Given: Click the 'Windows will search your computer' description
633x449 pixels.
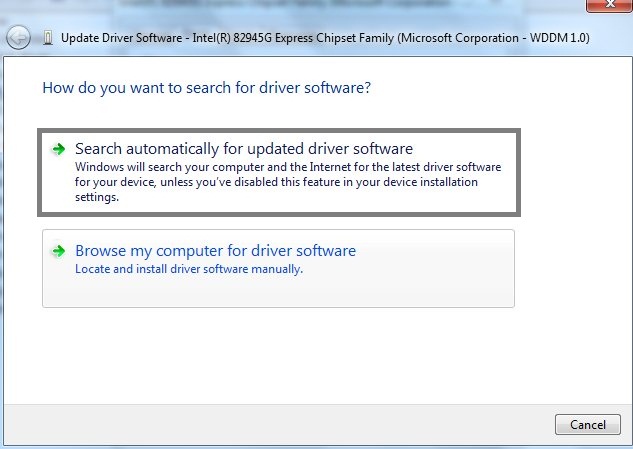Looking at the screenshot, I should click(x=288, y=182).
